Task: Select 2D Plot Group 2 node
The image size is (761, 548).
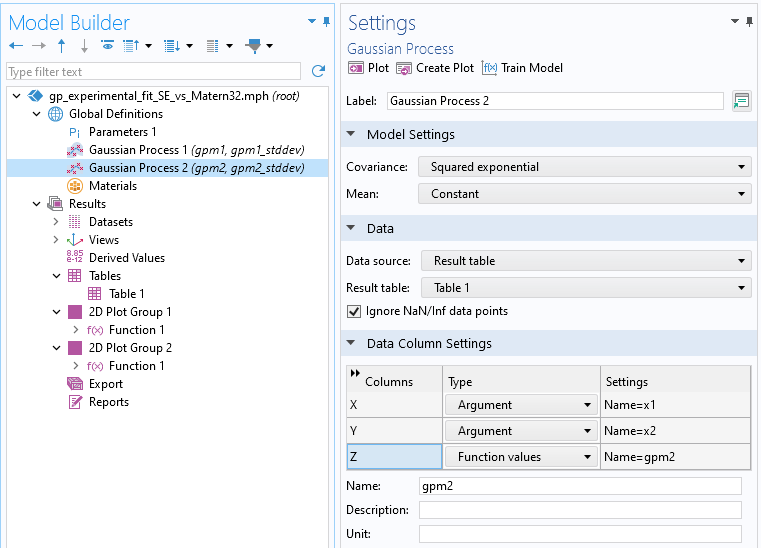Action: pyautogui.click(x=130, y=348)
